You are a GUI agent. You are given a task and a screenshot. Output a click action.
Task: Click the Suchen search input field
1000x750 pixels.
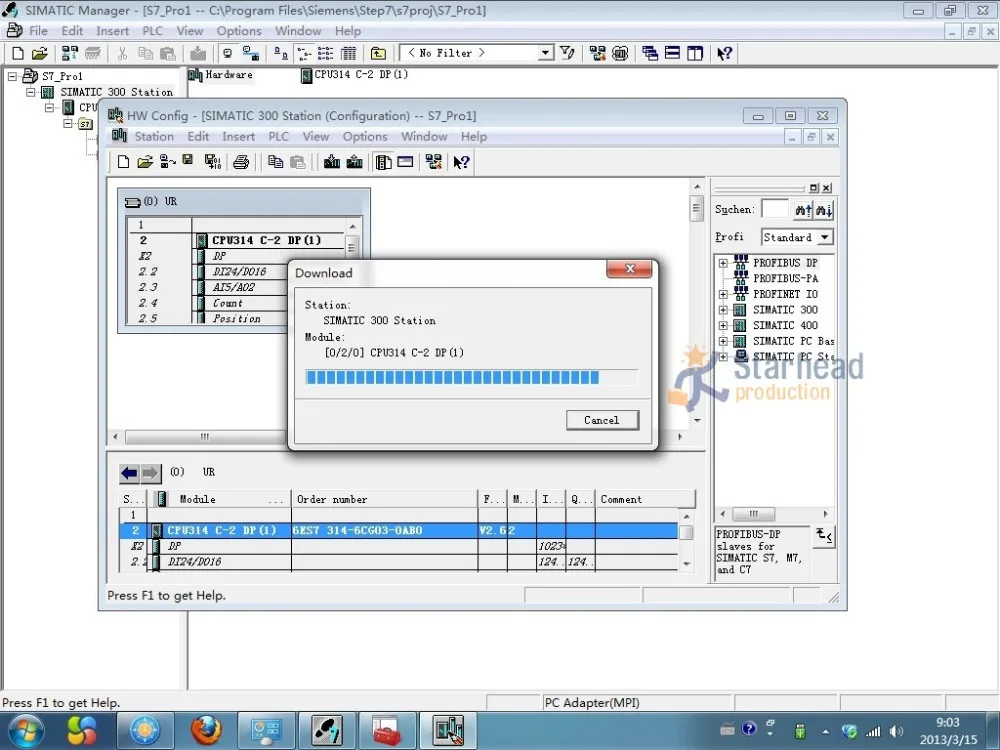point(775,209)
